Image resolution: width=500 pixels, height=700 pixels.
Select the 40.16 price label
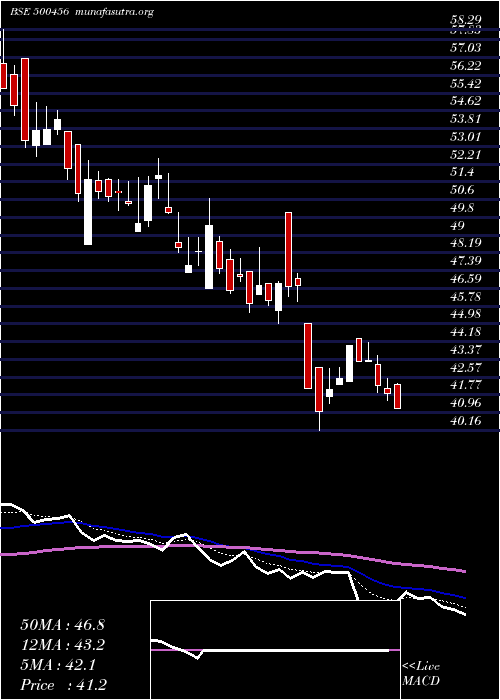pos(466,420)
